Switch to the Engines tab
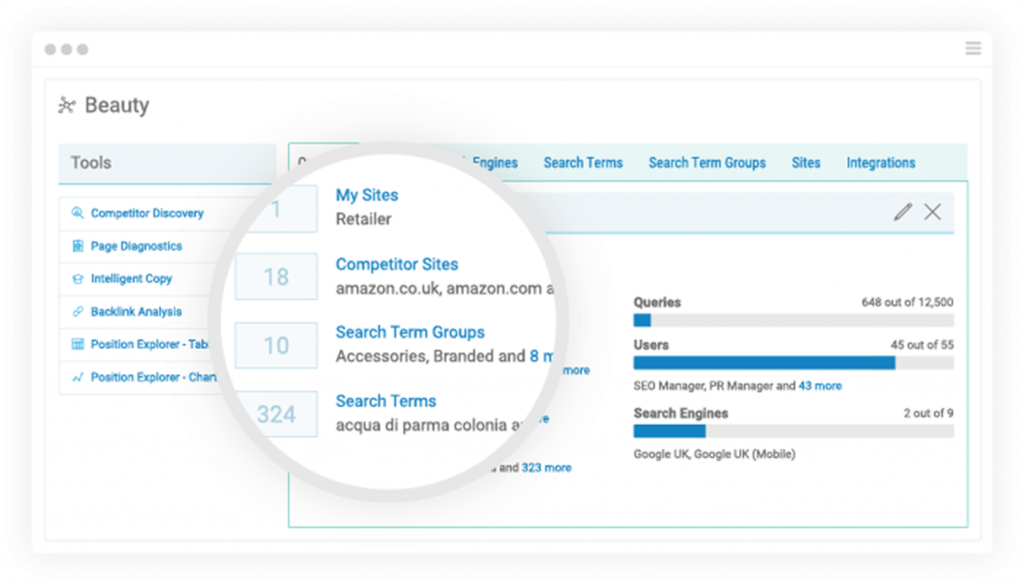 click(x=494, y=163)
